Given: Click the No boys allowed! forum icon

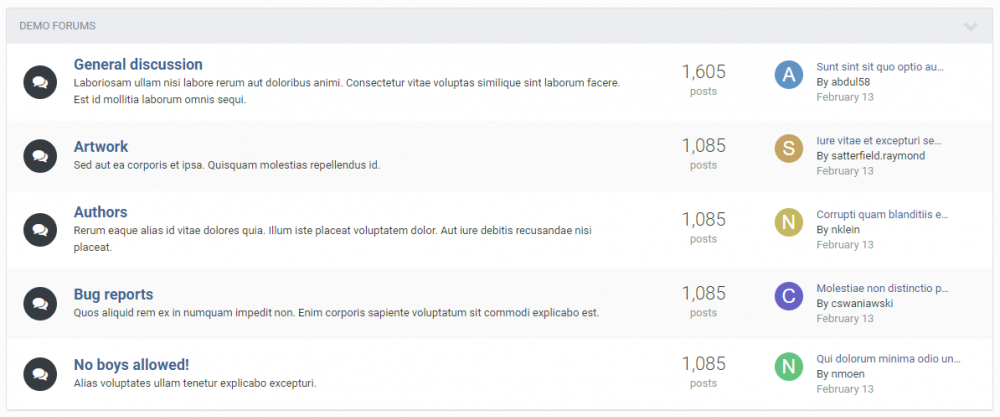Looking at the screenshot, I should click(x=40, y=373).
